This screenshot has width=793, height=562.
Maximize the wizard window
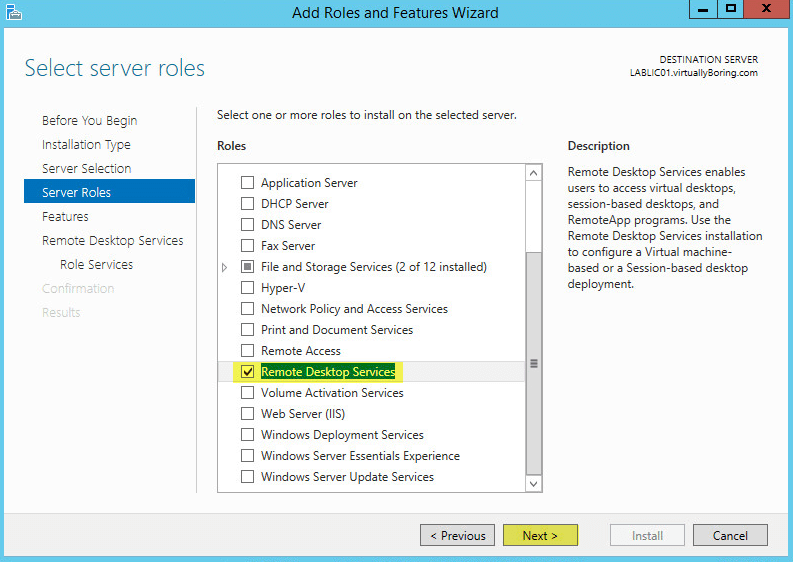coord(731,9)
